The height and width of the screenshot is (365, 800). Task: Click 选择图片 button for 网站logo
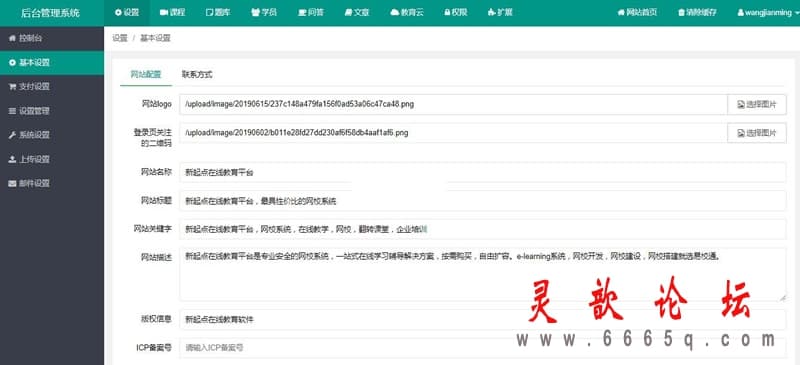click(x=757, y=104)
